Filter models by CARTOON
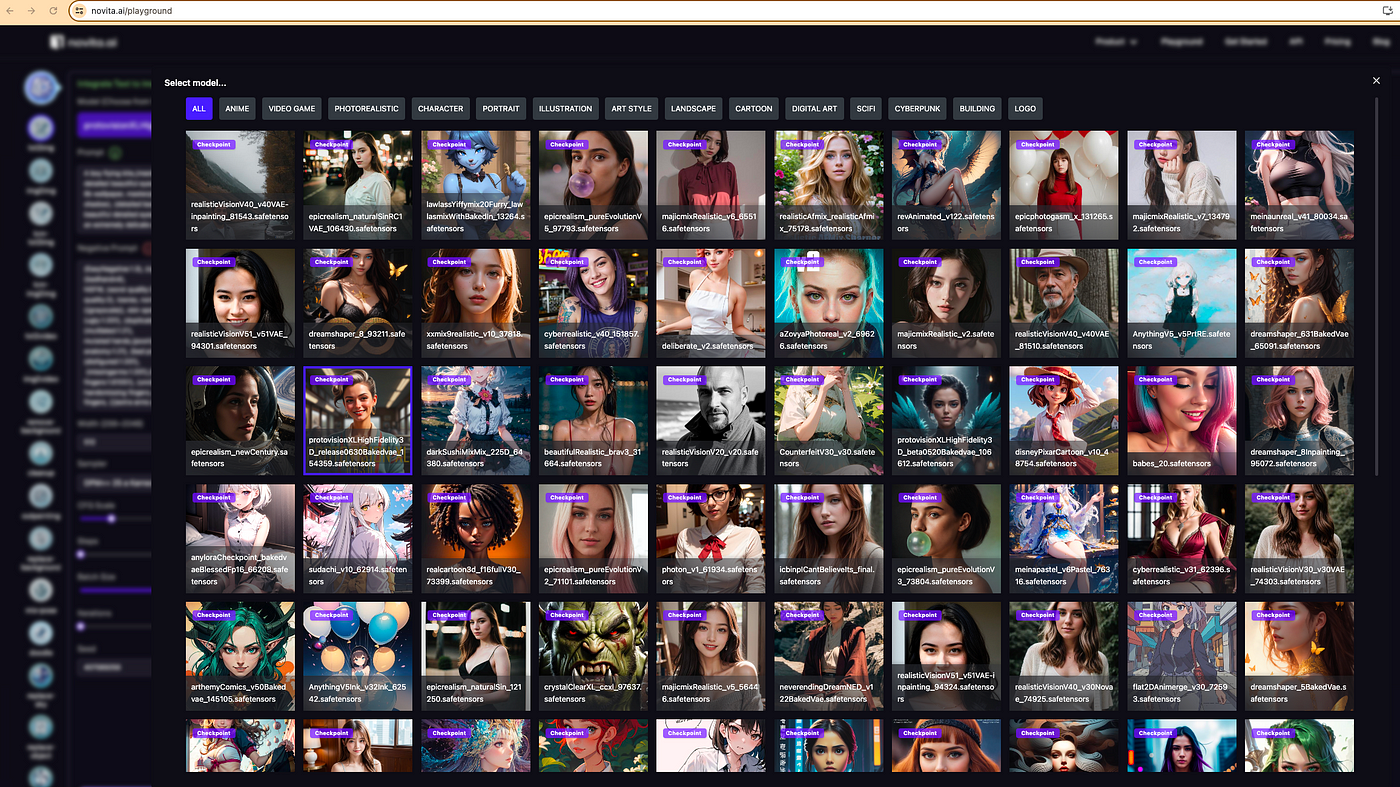The width and height of the screenshot is (1400, 787). (x=754, y=109)
